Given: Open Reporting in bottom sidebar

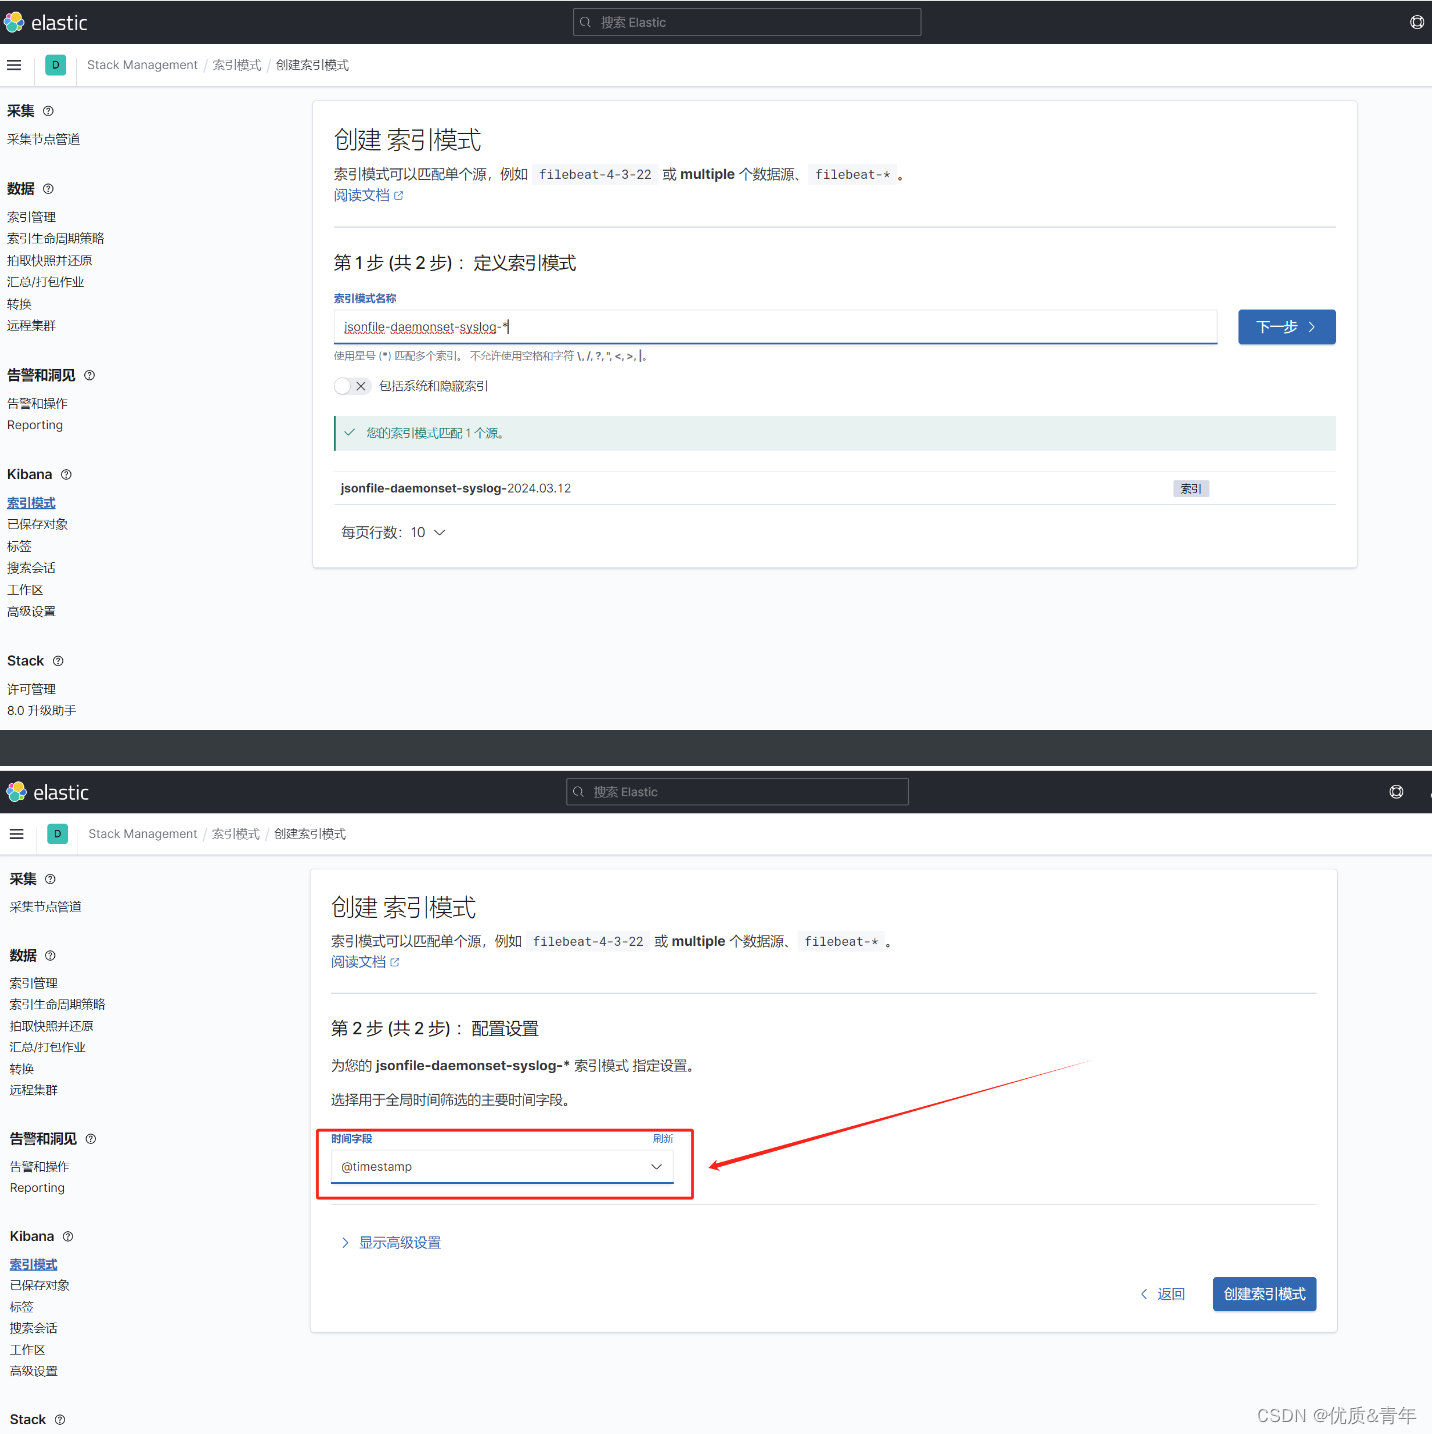Looking at the screenshot, I should (37, 1188).
